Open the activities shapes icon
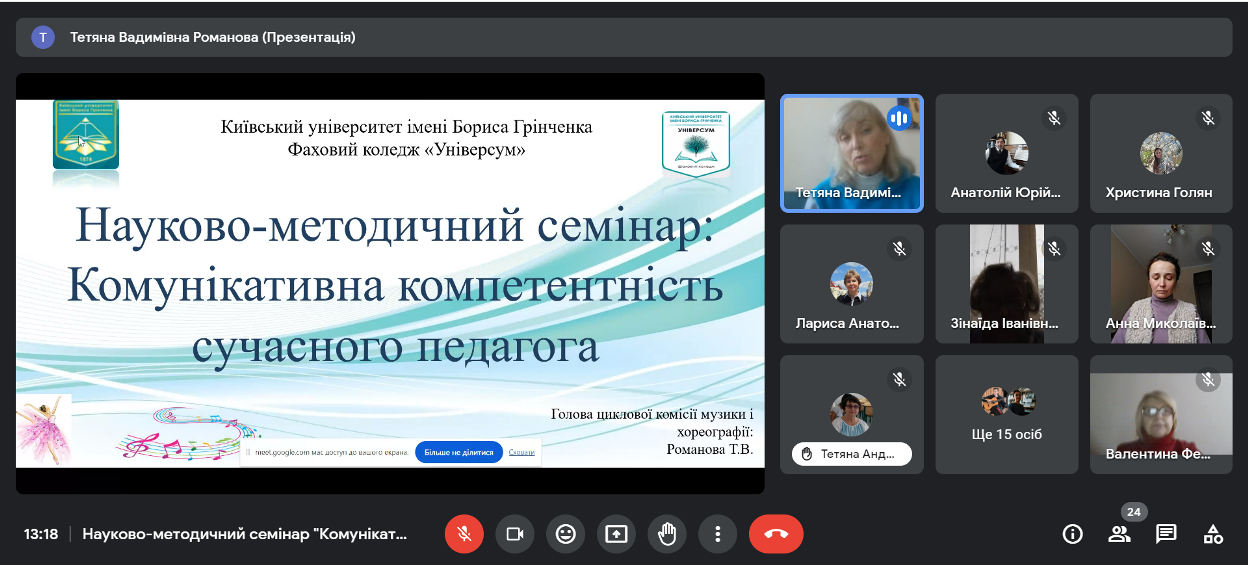This screenshot has width=1248, height=565. click(x=1213, y=534)
